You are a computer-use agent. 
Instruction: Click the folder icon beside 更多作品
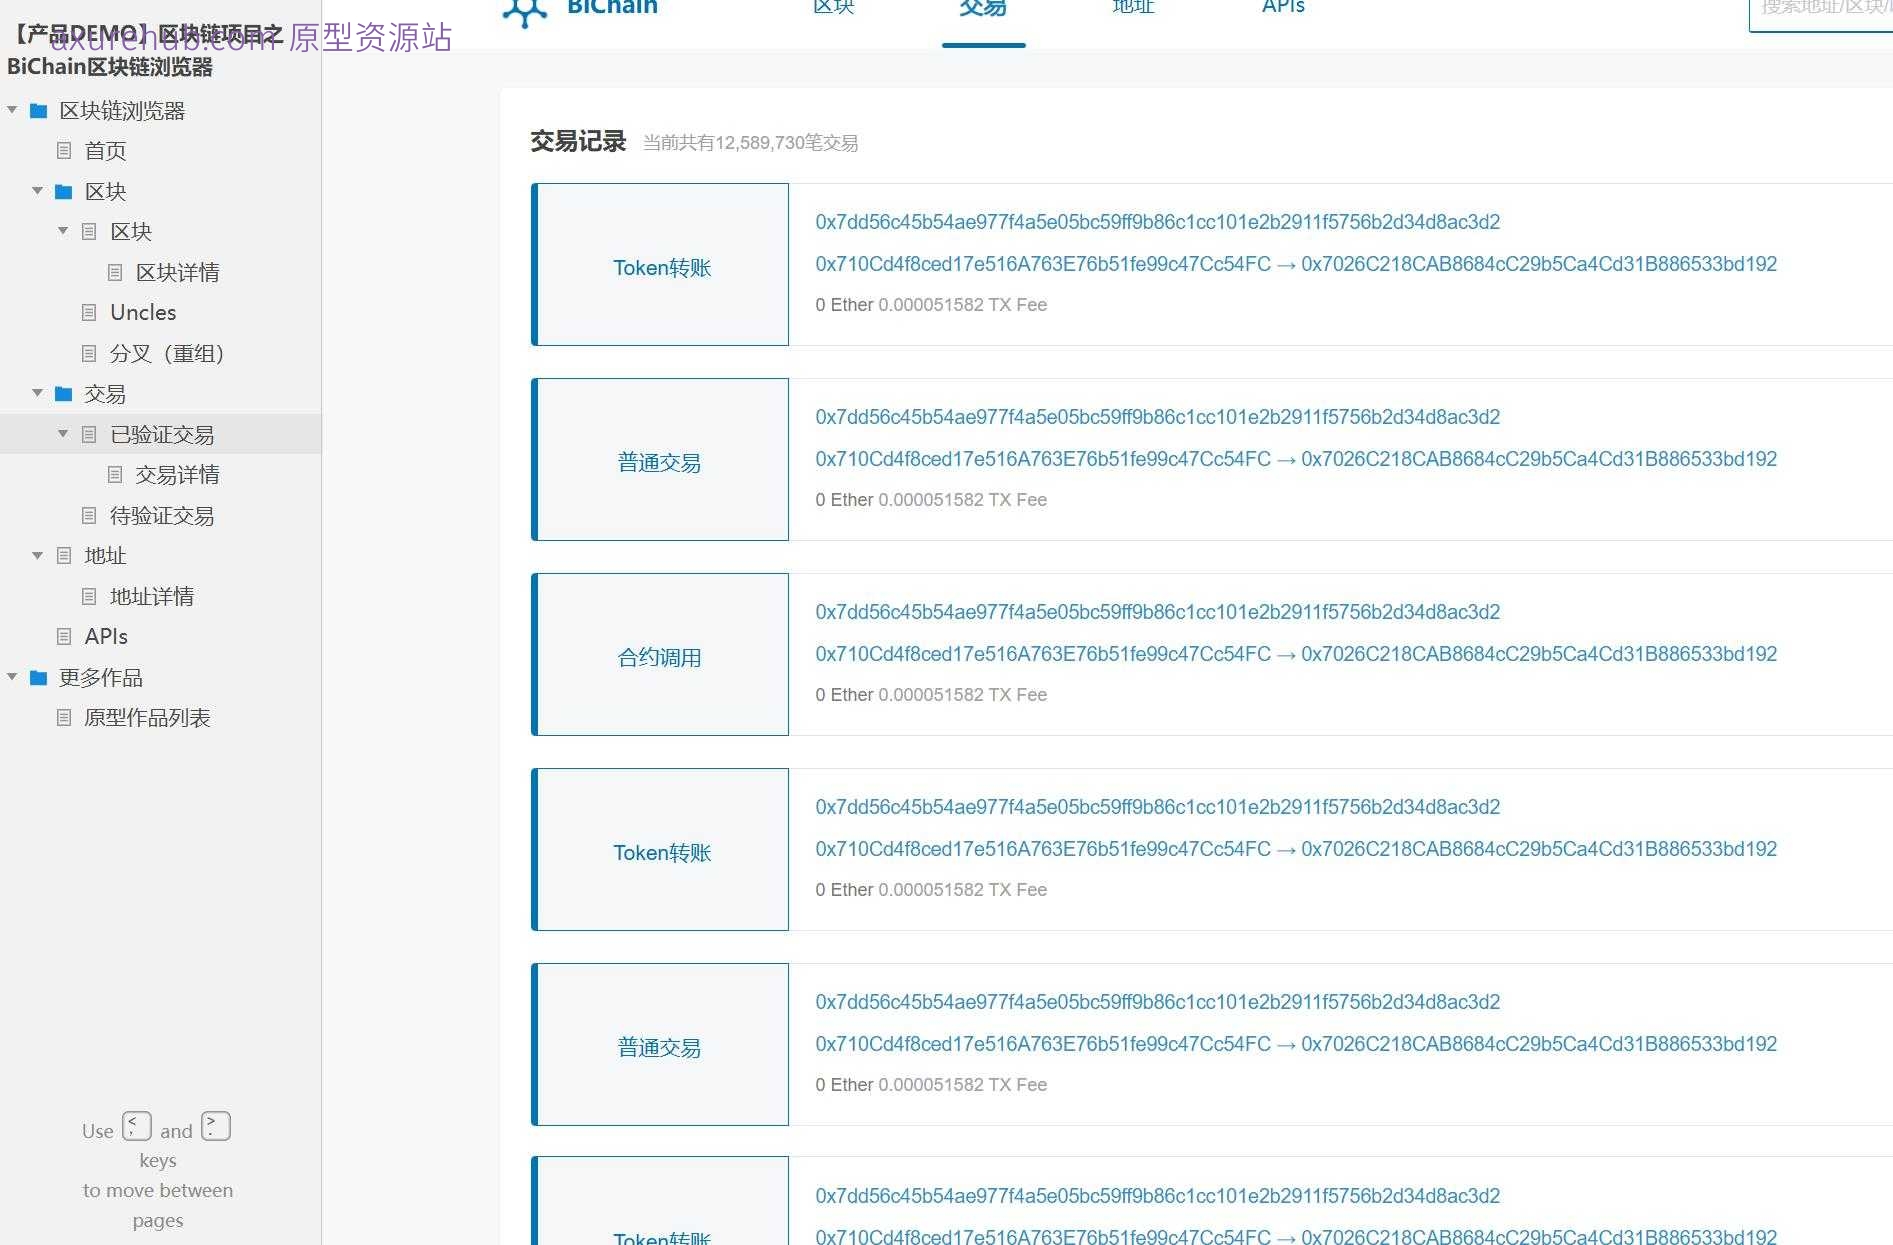(x=39, y=678)
